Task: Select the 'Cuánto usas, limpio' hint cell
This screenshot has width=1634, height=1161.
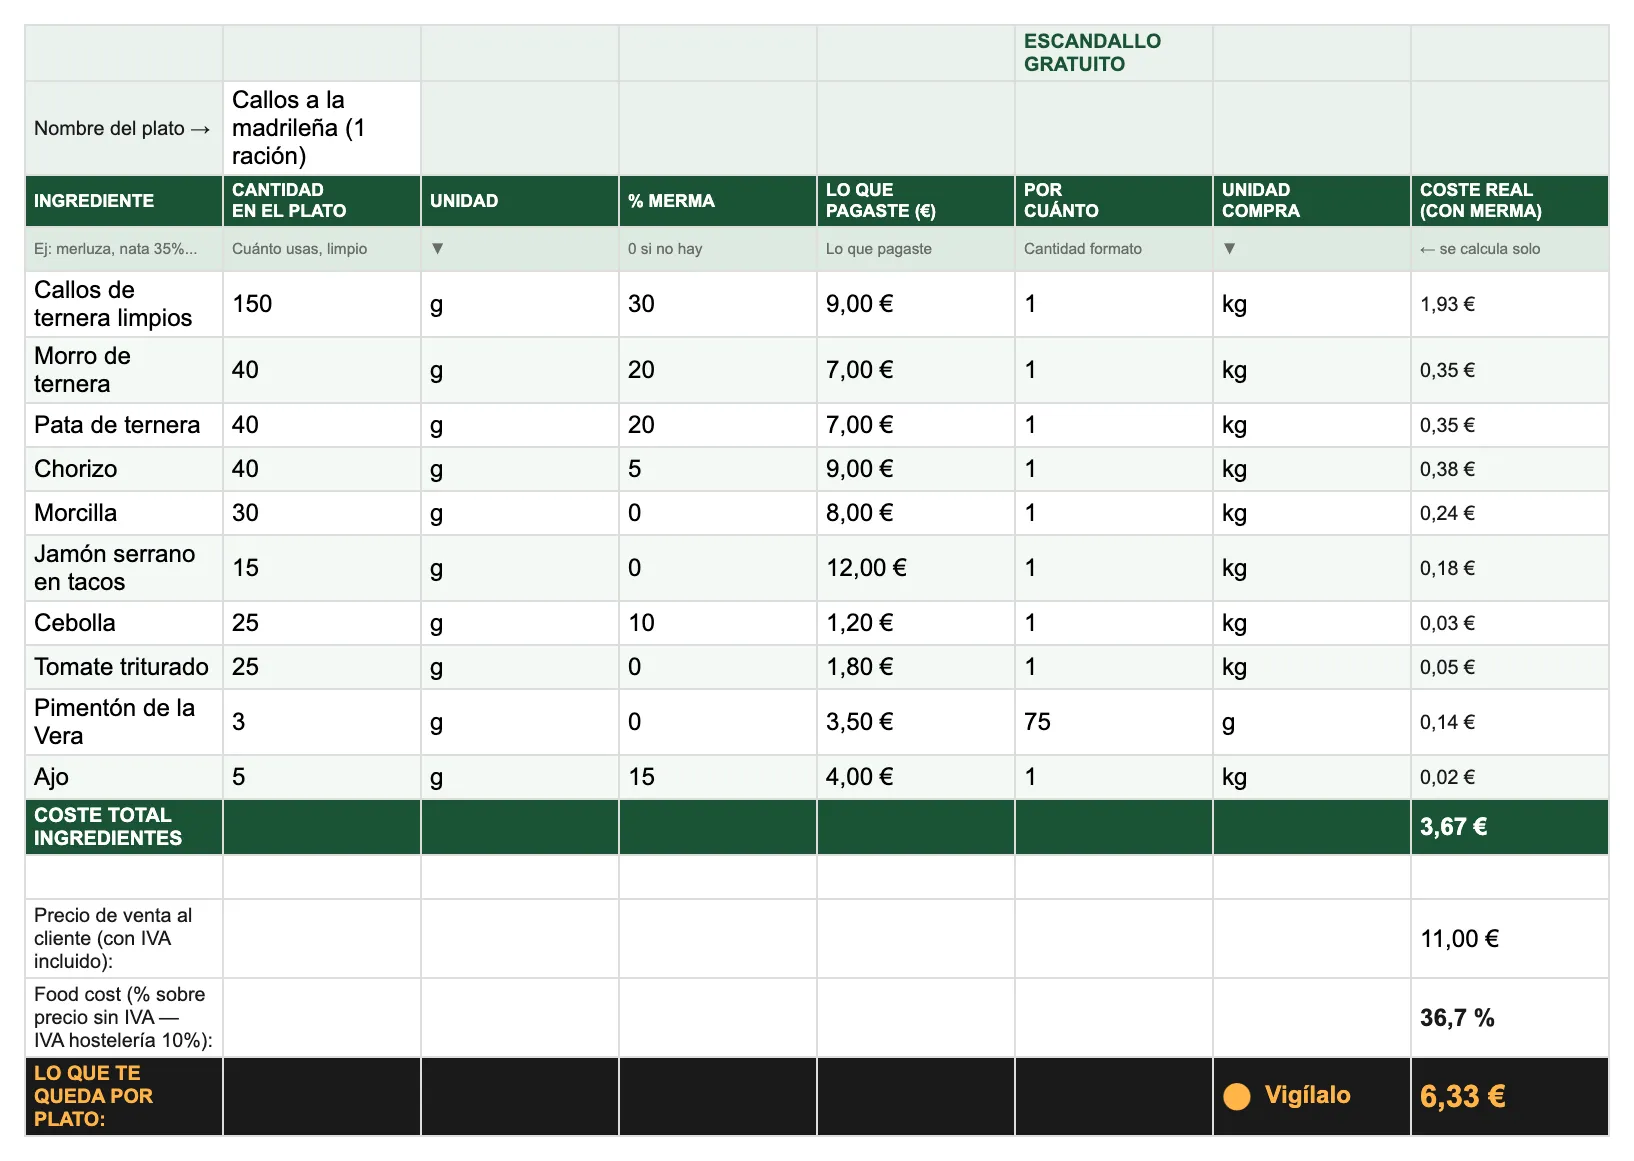Action: (x=321, y=249)
